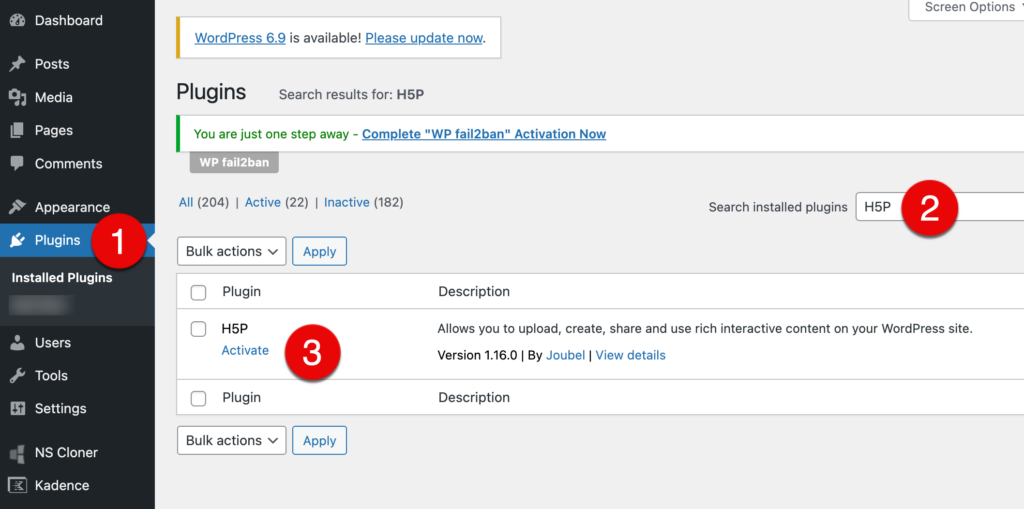Viewport: 1024px width, 509px height.
Task: Click the Tools wrench icon
Action: [x=17, y=375]
